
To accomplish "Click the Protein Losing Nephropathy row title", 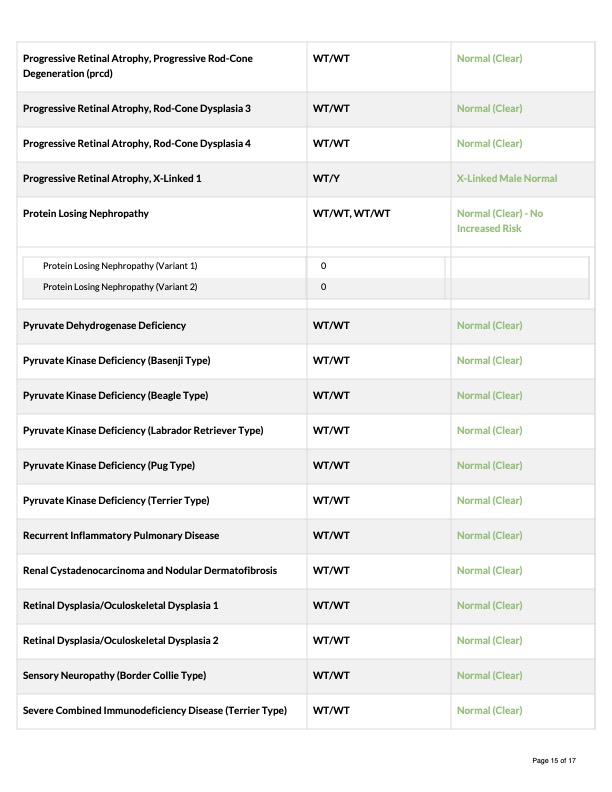I will 86,214.
